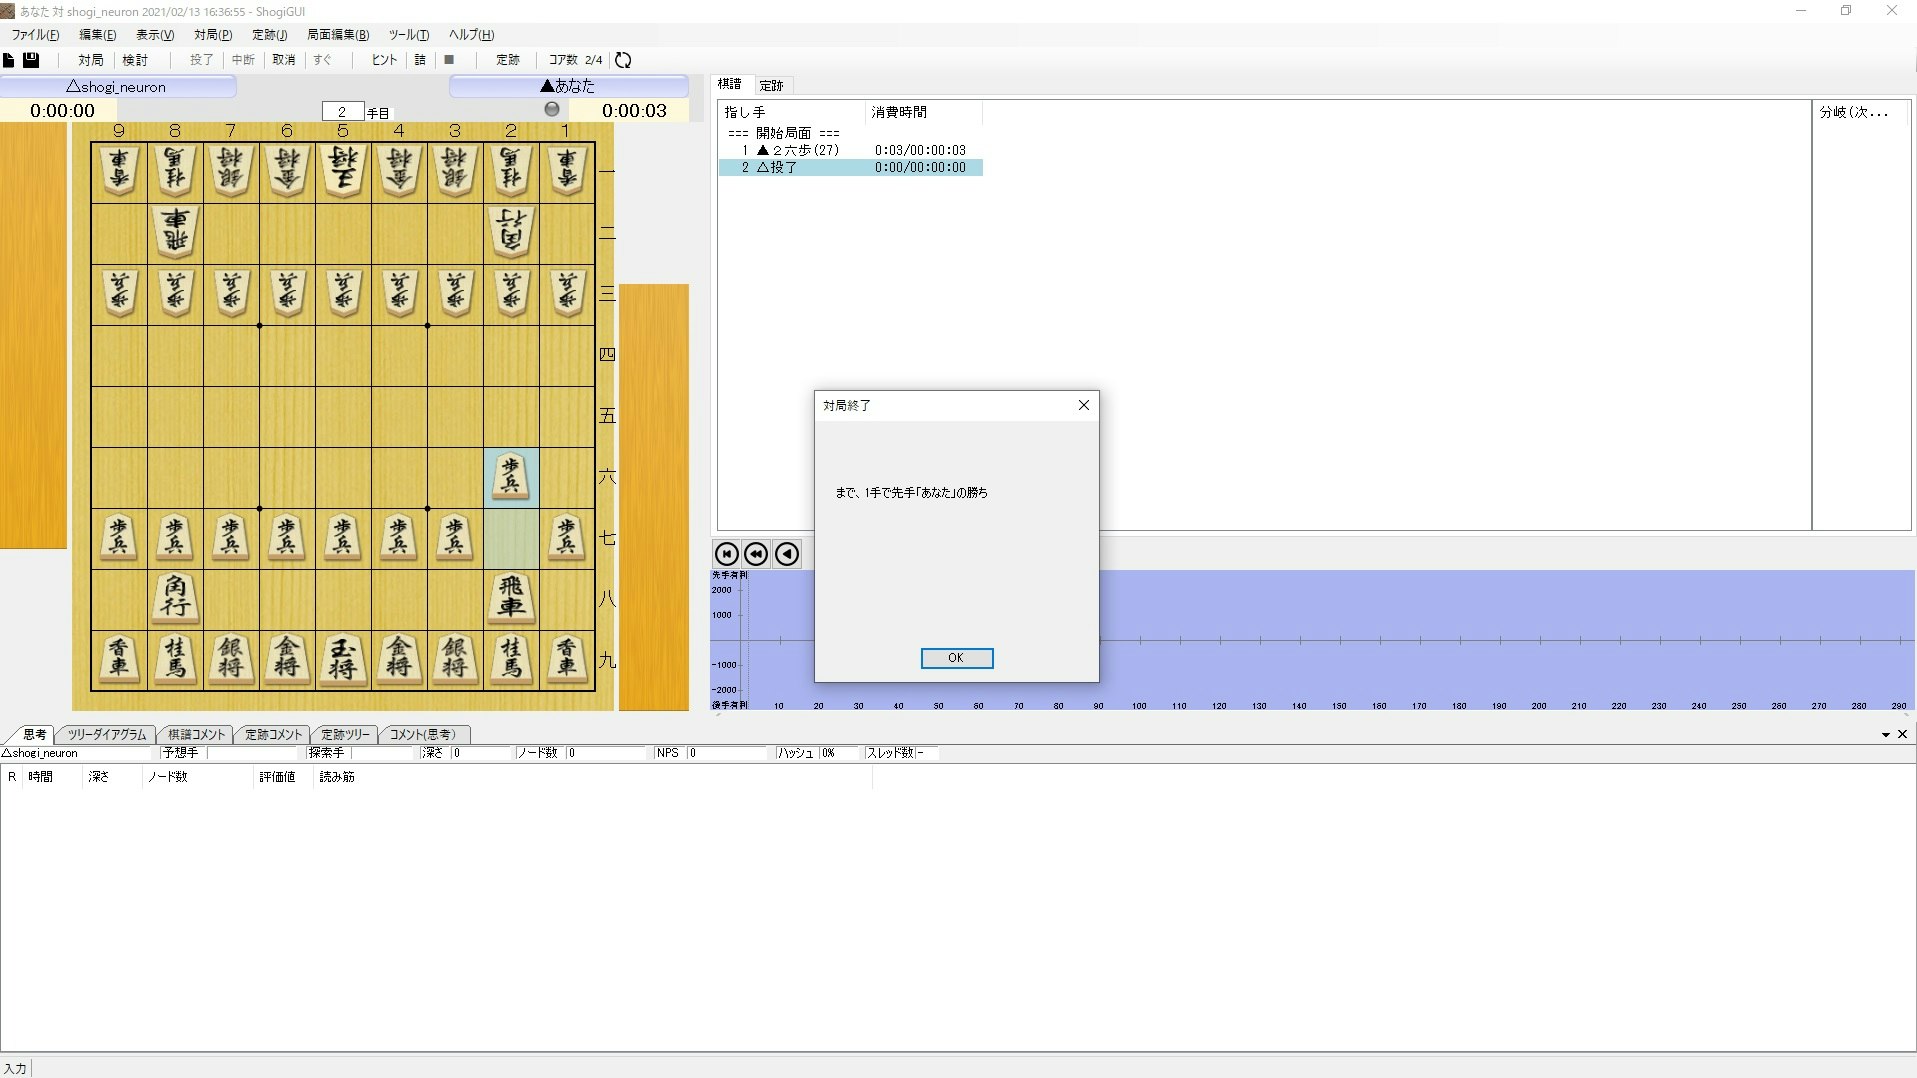The width and height of the screenshot is (1917, 1078).
Task: Open the 局面編集(B) menu
Action: coord(338,35)
